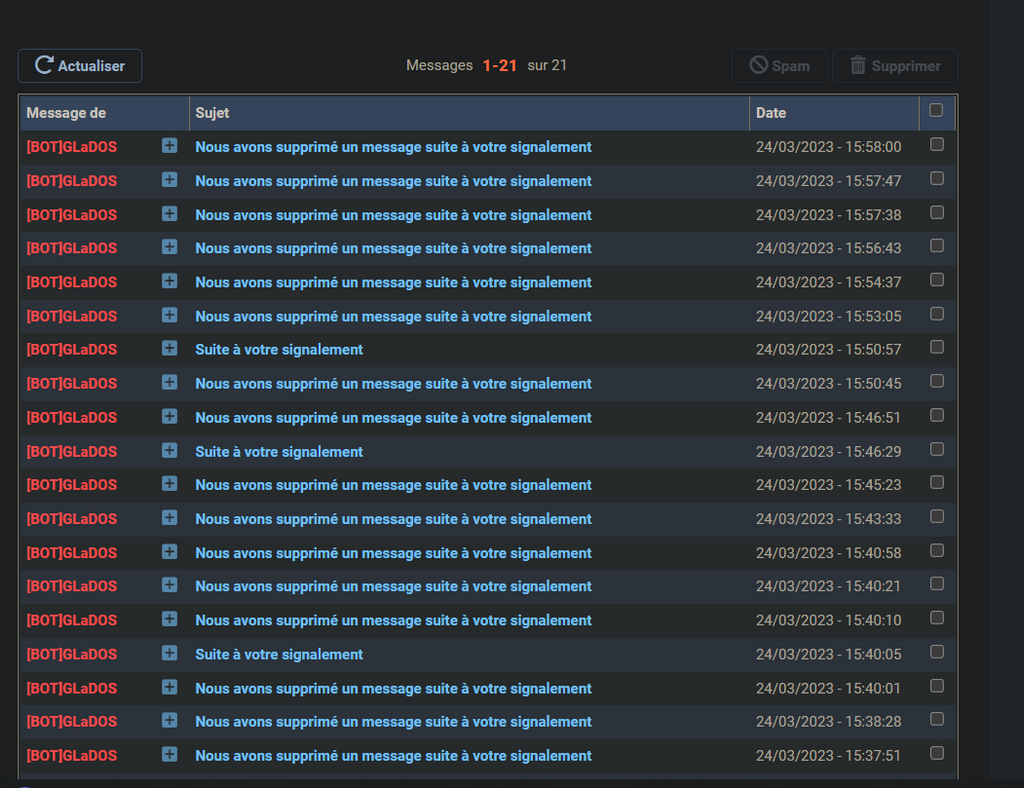Expand the plus icon for the 15:45:23 message
The width and height of the screenshot is (1024, 788).
coord(169,484)
